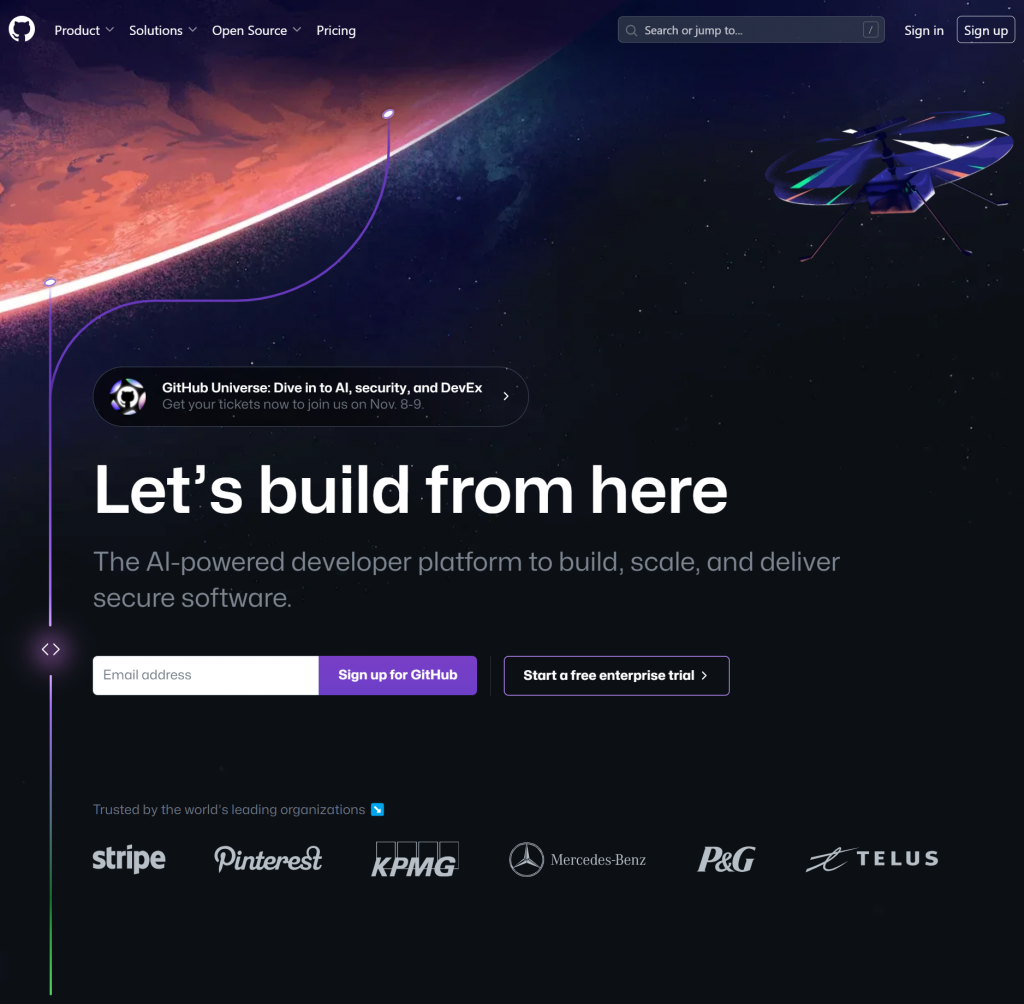Click the slash shortcut key icon
Screen dimensions: 1024x1004
click(870, 29)
